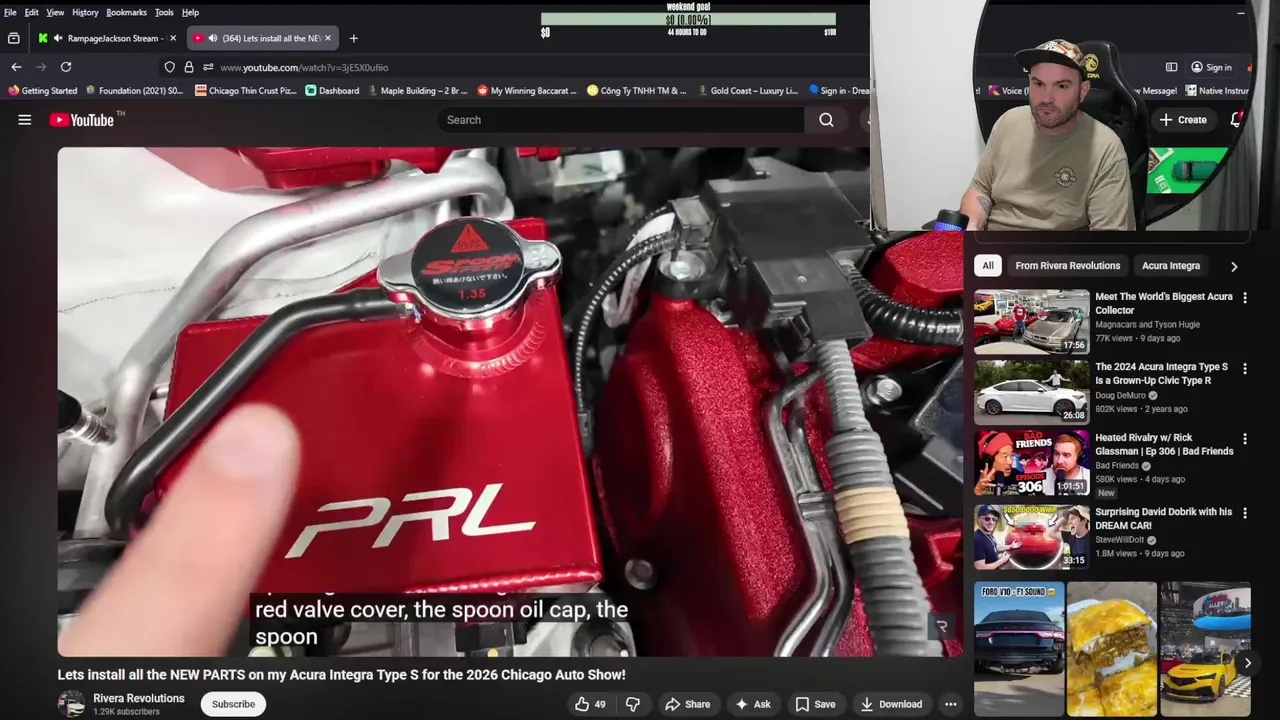Screen dimensions: 1280x720
Task: Open the Rivera Revolutions channel avatar
Action: coord(71,704)
